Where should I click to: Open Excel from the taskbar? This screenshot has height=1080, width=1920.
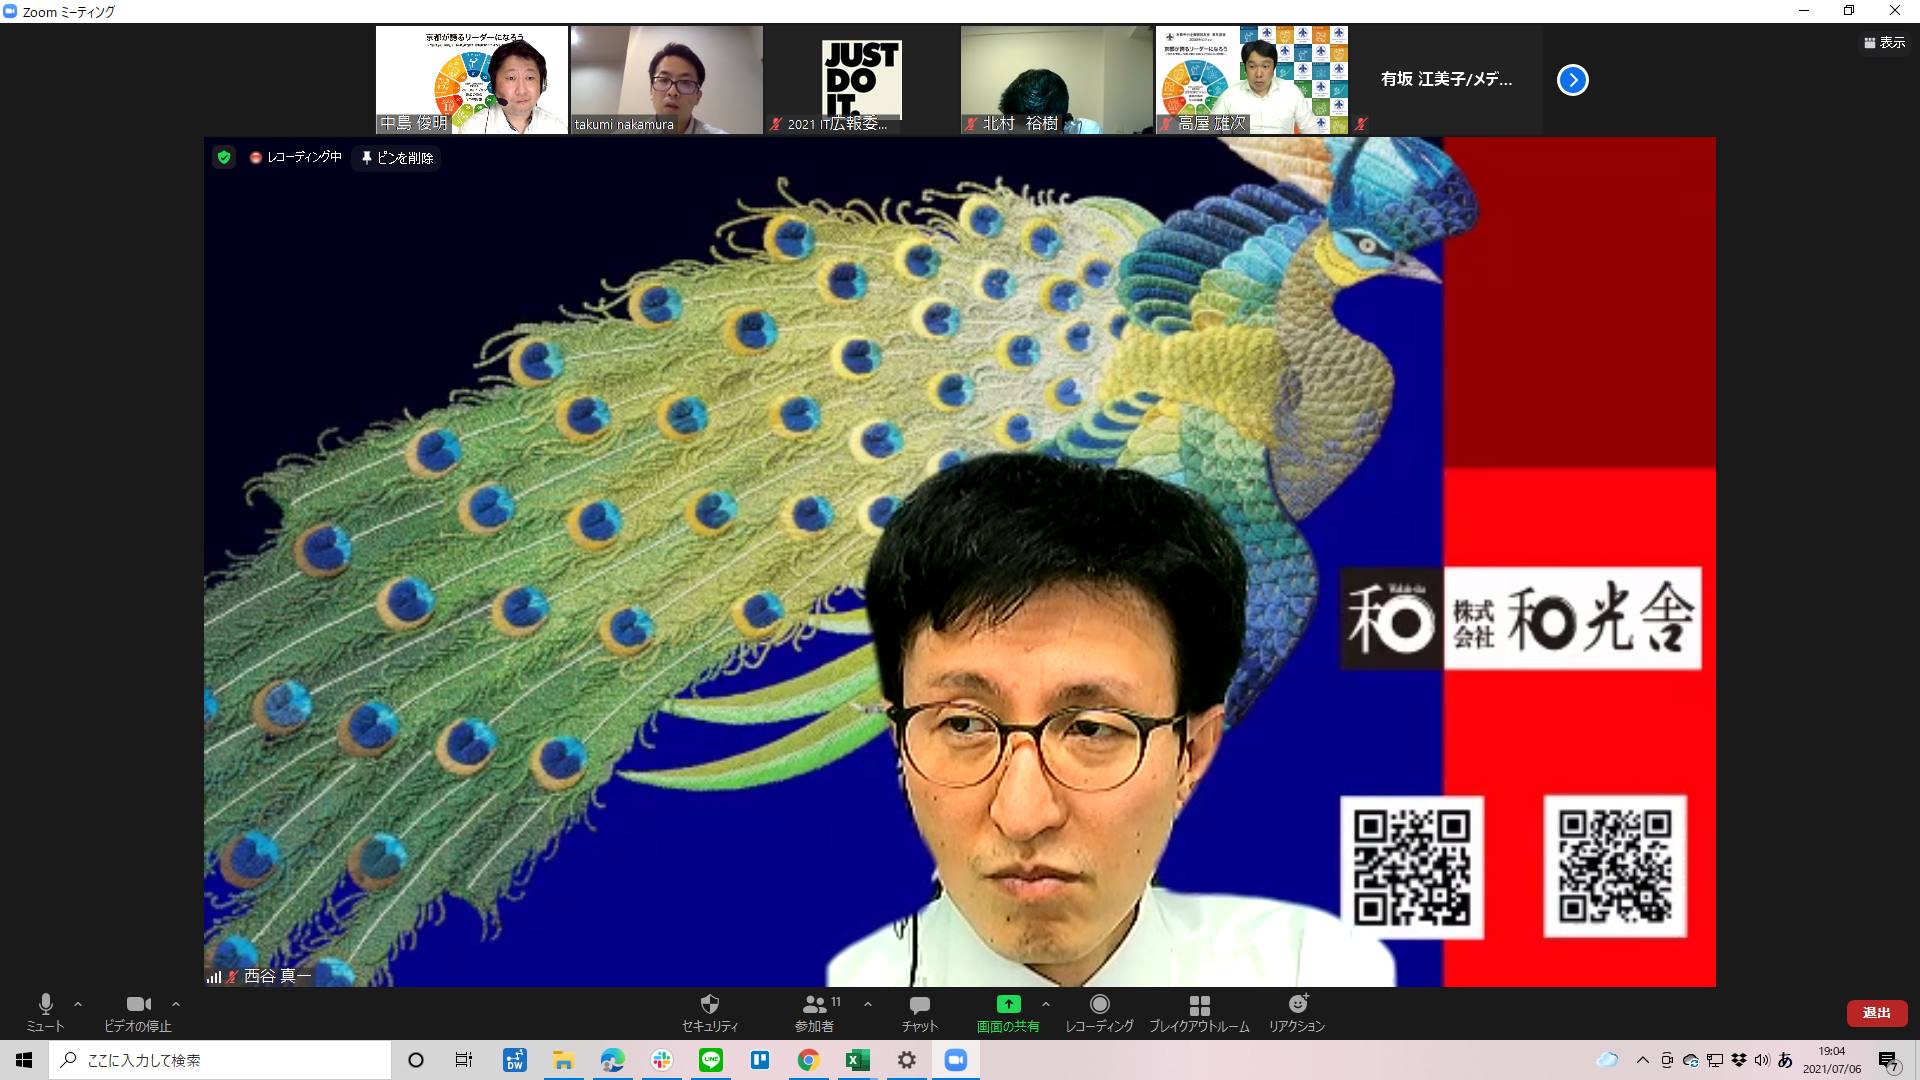tap(858, 1060)
